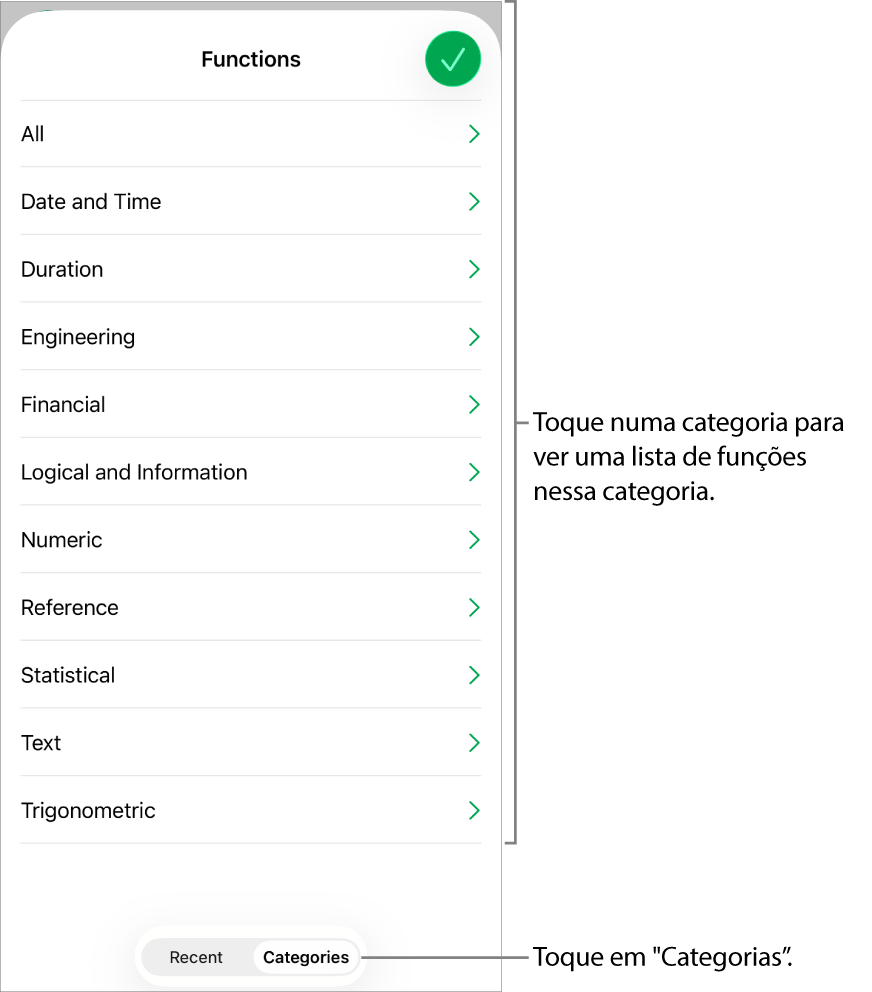Screen dimensions: 872x992
Task: Expand the chevron beside Financial
Action: (473, 404)
